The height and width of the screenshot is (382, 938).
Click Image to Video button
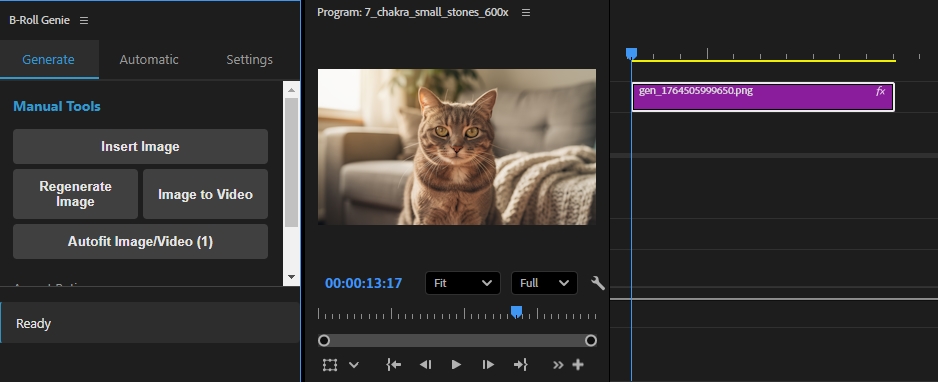205,194
